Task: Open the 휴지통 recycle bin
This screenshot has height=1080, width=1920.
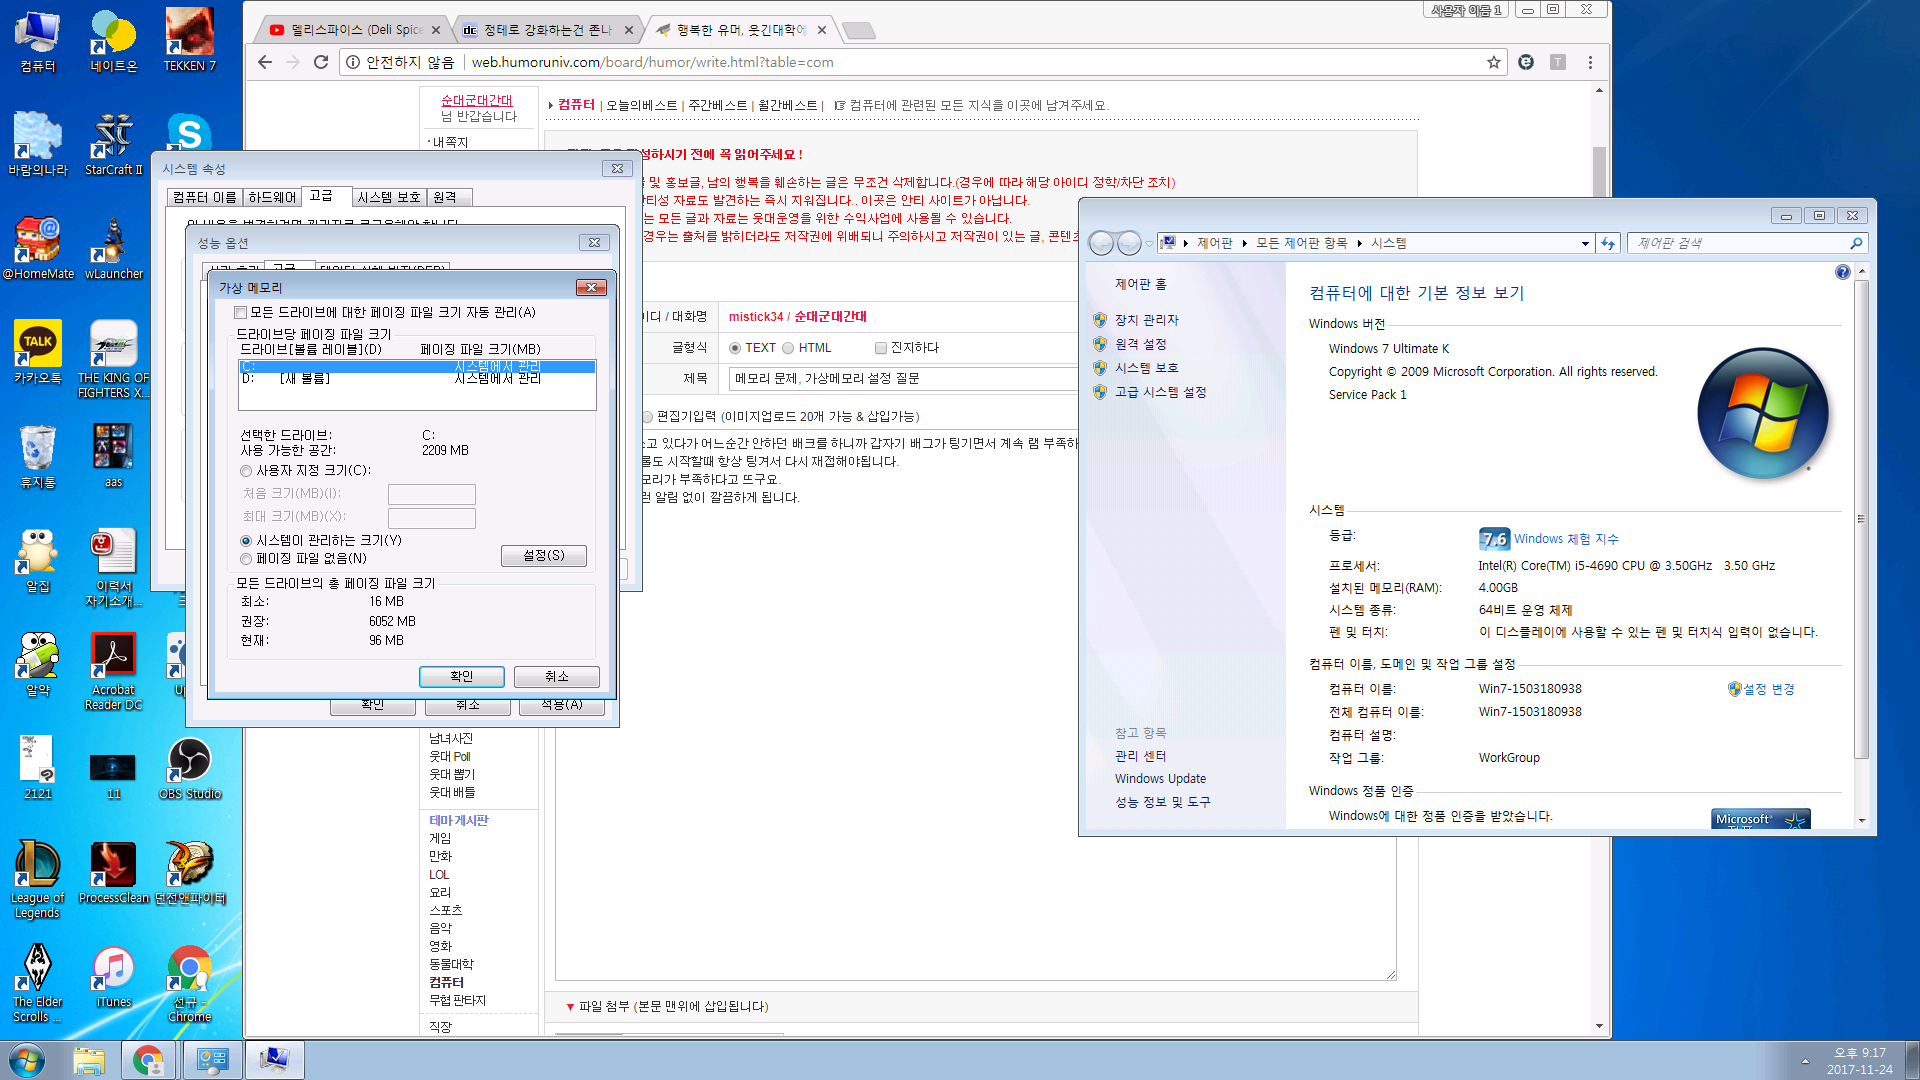Action: (38, 456)
